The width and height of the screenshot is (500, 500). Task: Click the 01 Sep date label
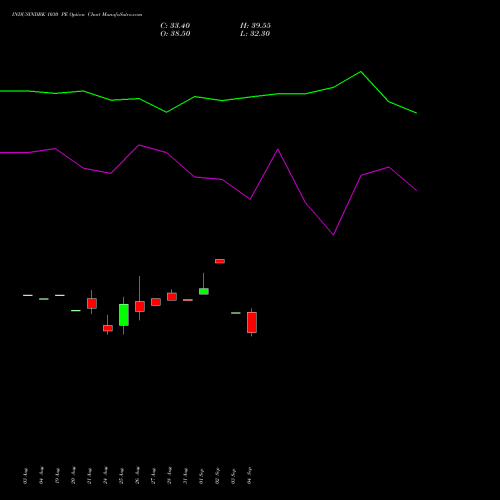click(202, 476)
